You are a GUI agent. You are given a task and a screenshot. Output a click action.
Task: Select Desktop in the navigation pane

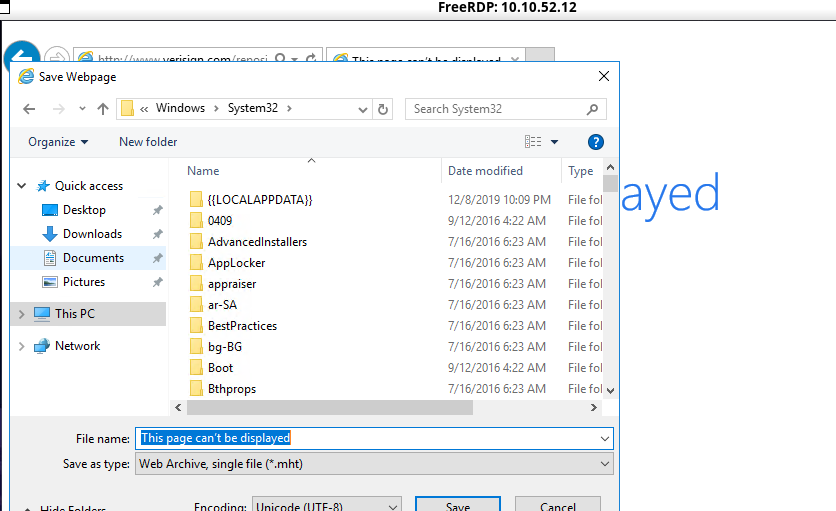84,210
